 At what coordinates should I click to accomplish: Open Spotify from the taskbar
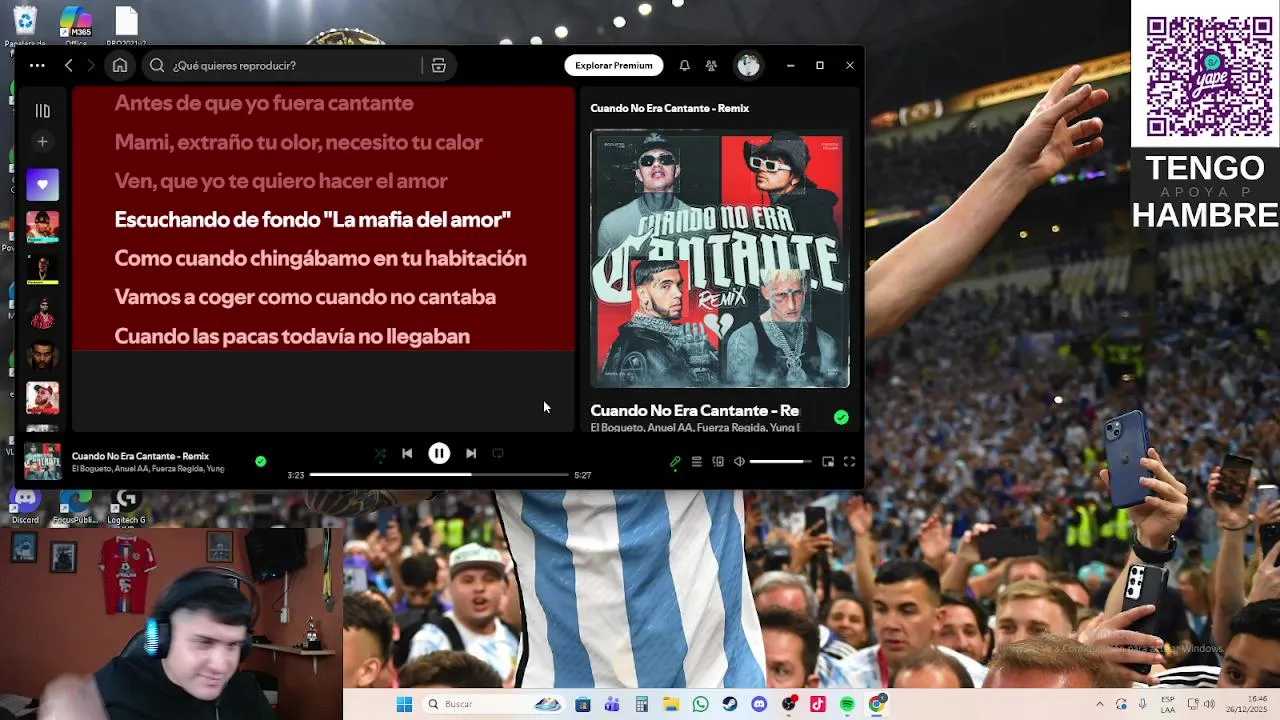[847, 704]
